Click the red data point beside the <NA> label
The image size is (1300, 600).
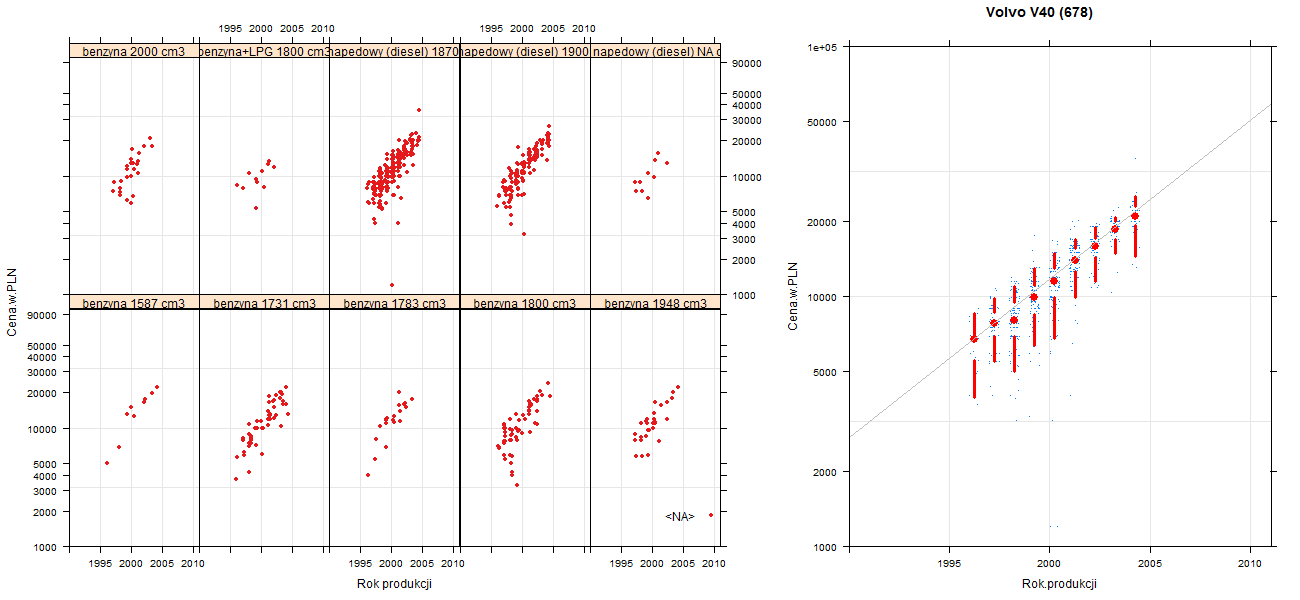coord(711,515)
